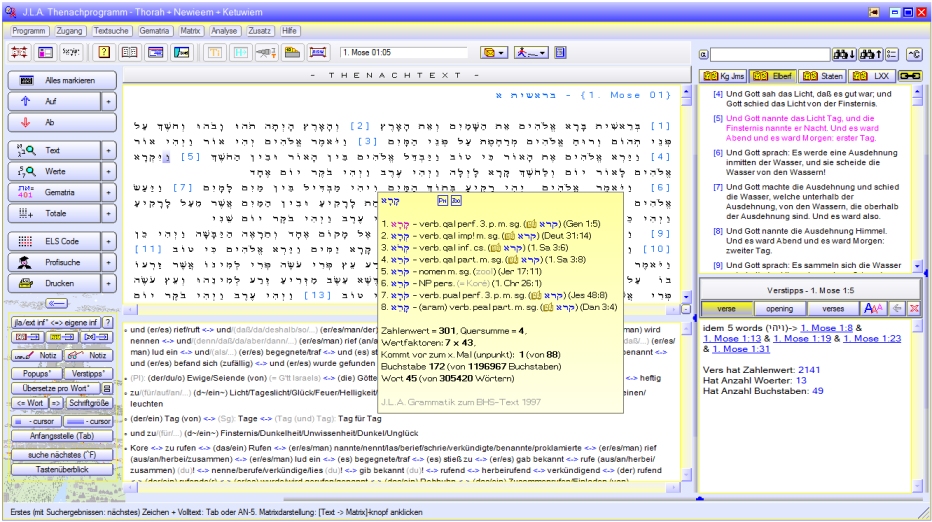Open the Programm menu
Image resolution: width=932 pixels, height=522 pixels.
point(29,31)
